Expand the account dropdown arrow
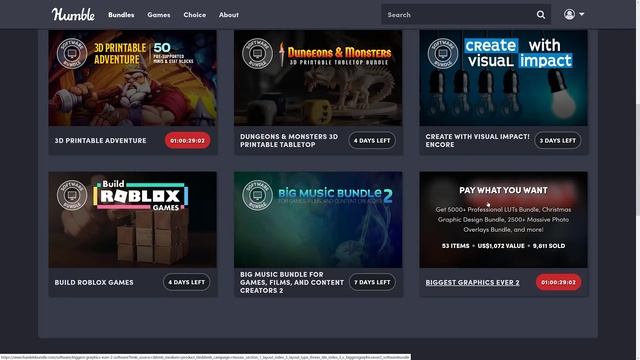The height and width of the screenshot is (360, 640). pos(582,14)
